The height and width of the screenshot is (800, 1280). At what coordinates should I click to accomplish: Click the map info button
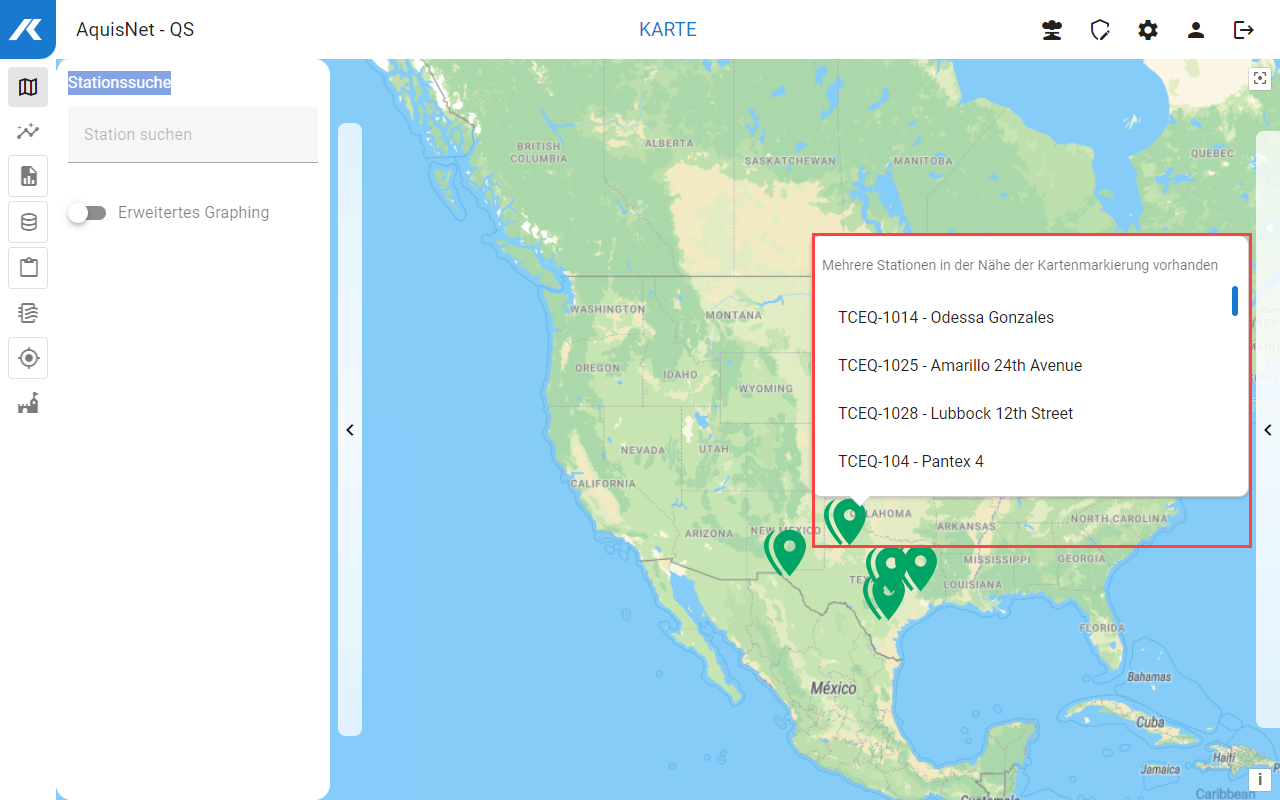click(x=1259, y=779)
